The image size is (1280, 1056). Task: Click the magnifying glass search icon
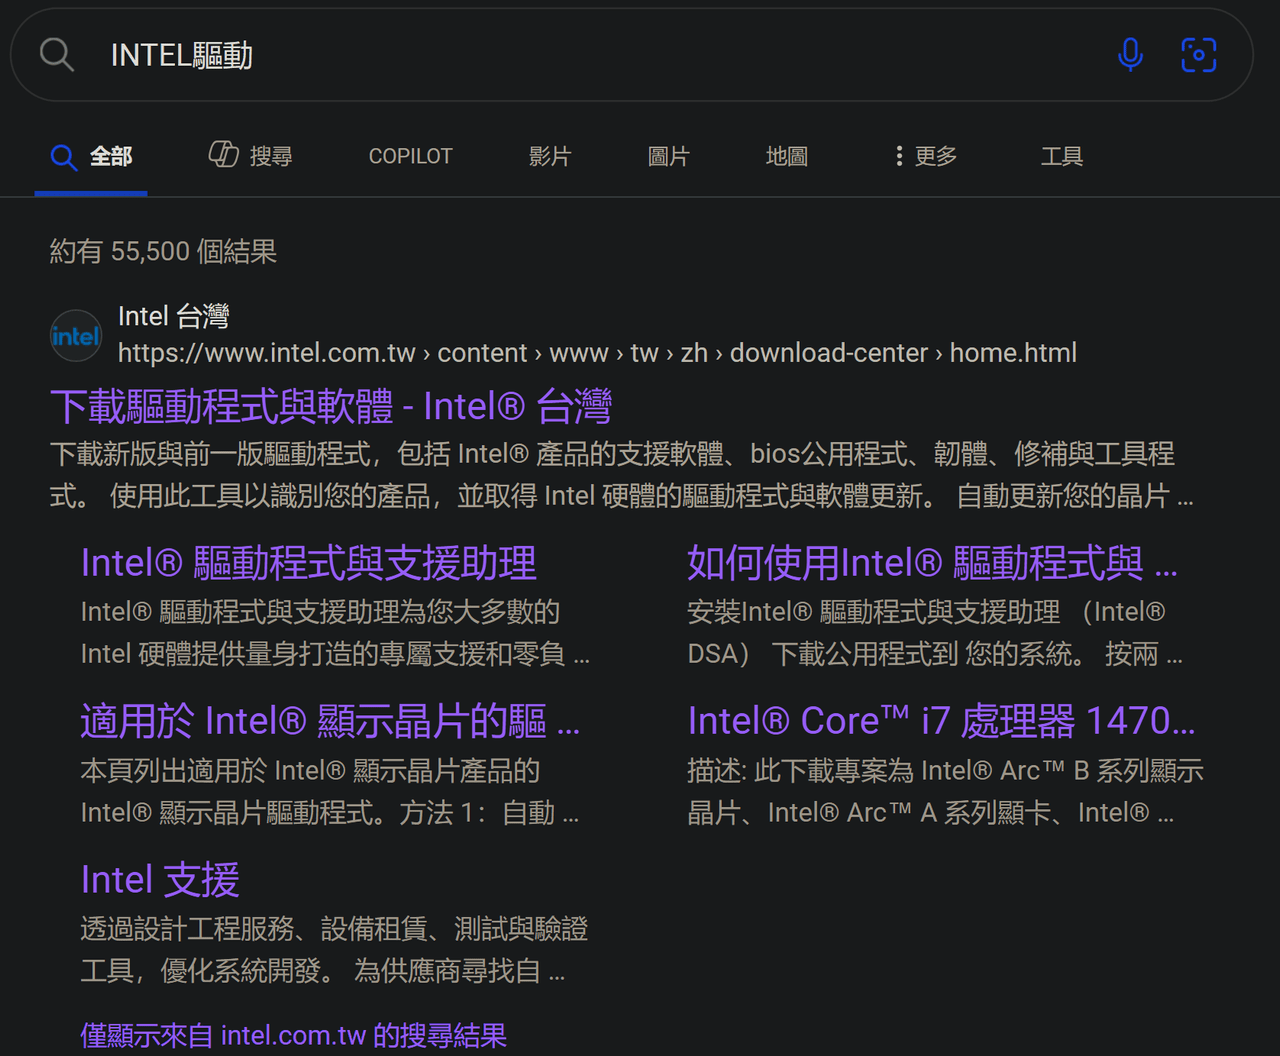tap(57, 55)
